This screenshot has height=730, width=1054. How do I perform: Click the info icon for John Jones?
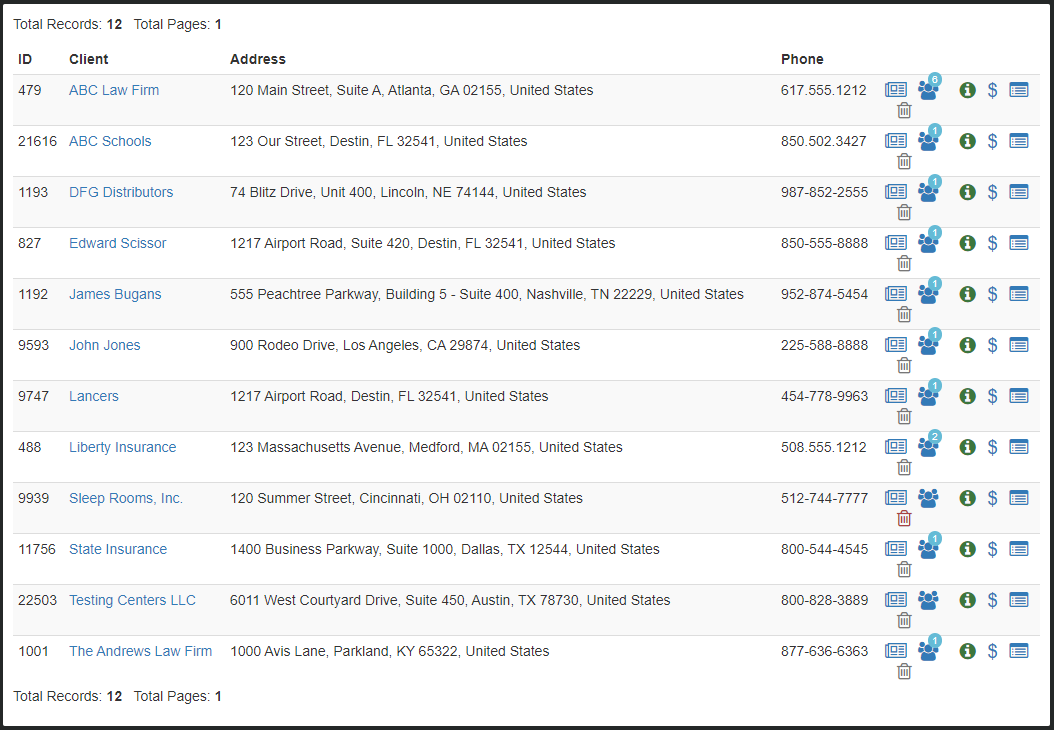point(967,346)
